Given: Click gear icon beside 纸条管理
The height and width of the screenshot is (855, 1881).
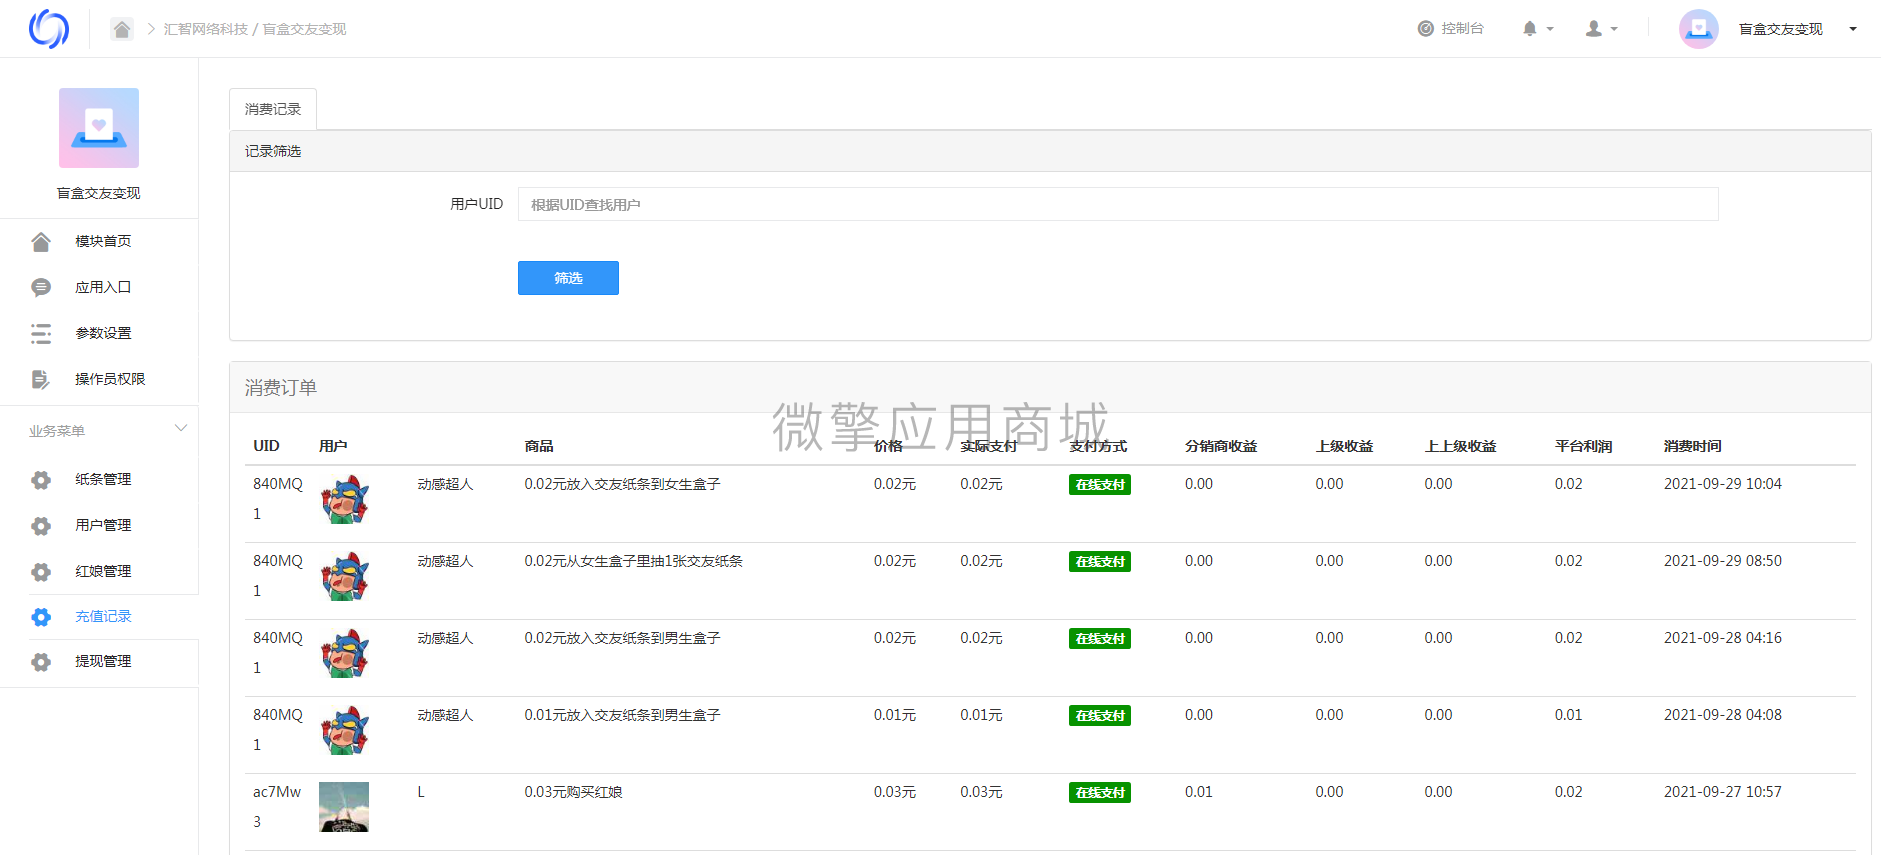Looking at the screenshot, I should 41,480.
